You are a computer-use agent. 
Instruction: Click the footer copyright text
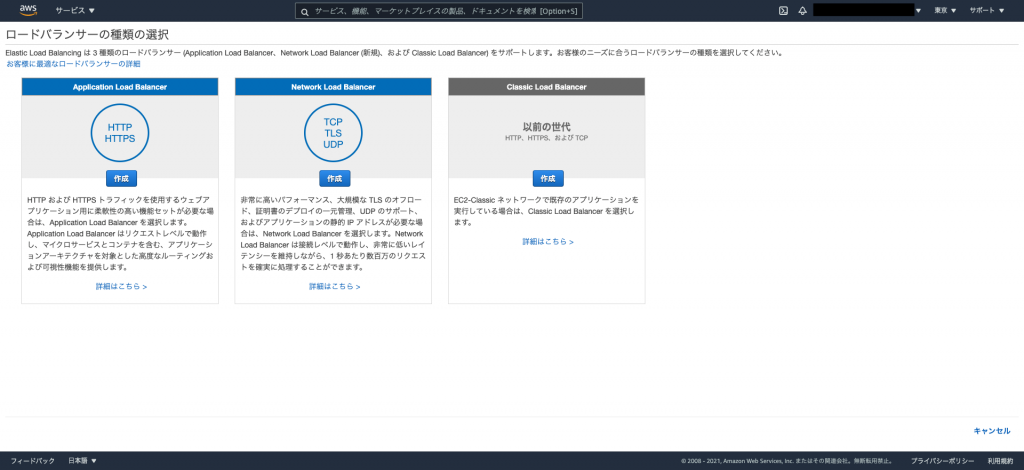(787, 461)
